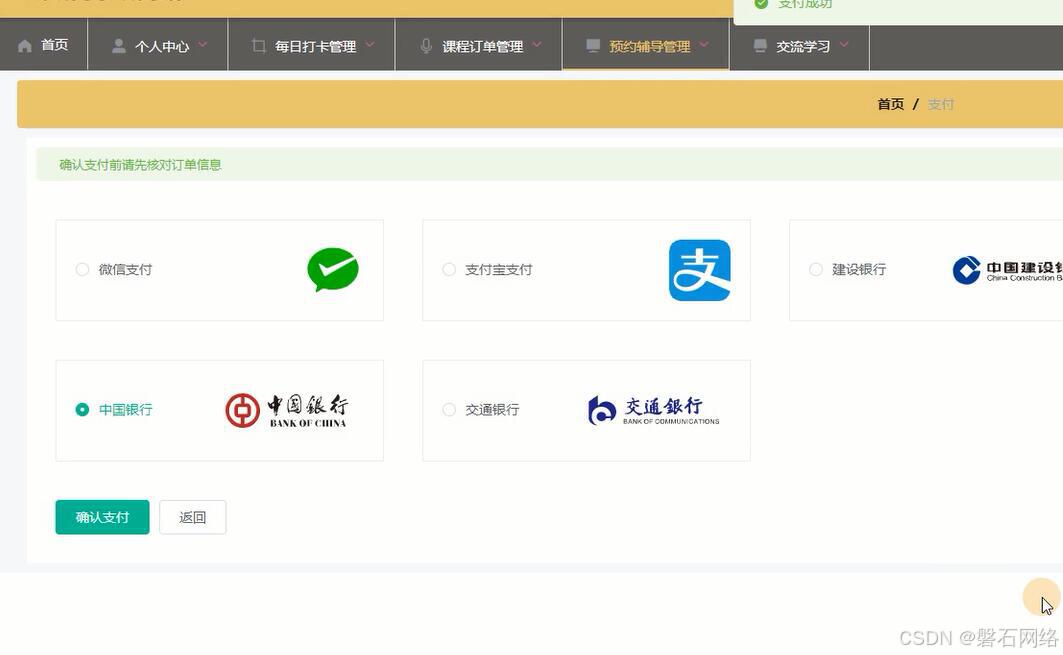Click the 确认支付前请先核对订单信息 notice text

(x=140, y=165)
